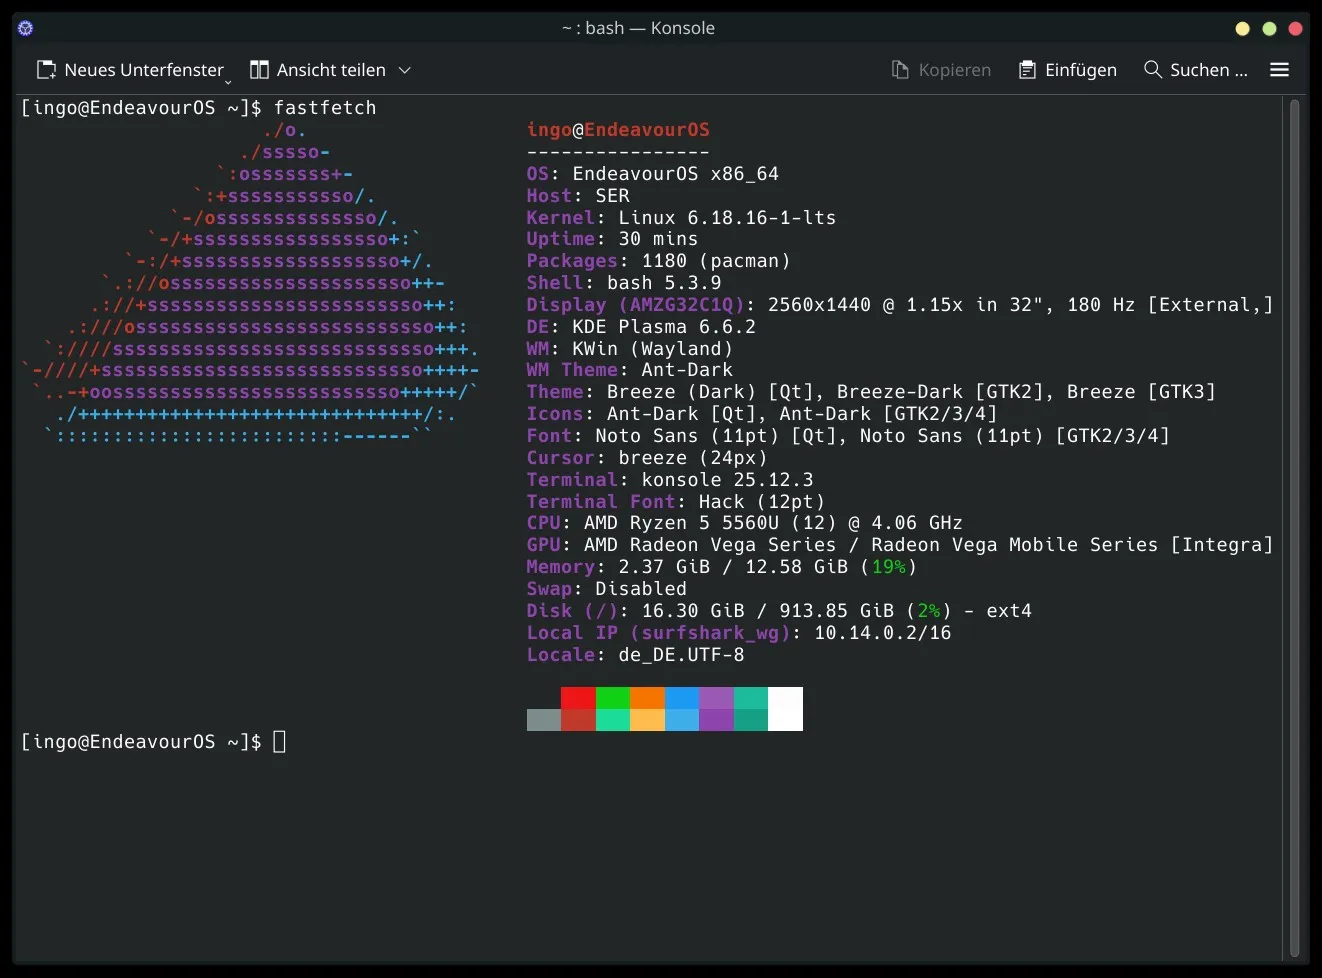Expand the Ansicht teilen chevron
Screen dimensions: 1322x978
[405, 70]
